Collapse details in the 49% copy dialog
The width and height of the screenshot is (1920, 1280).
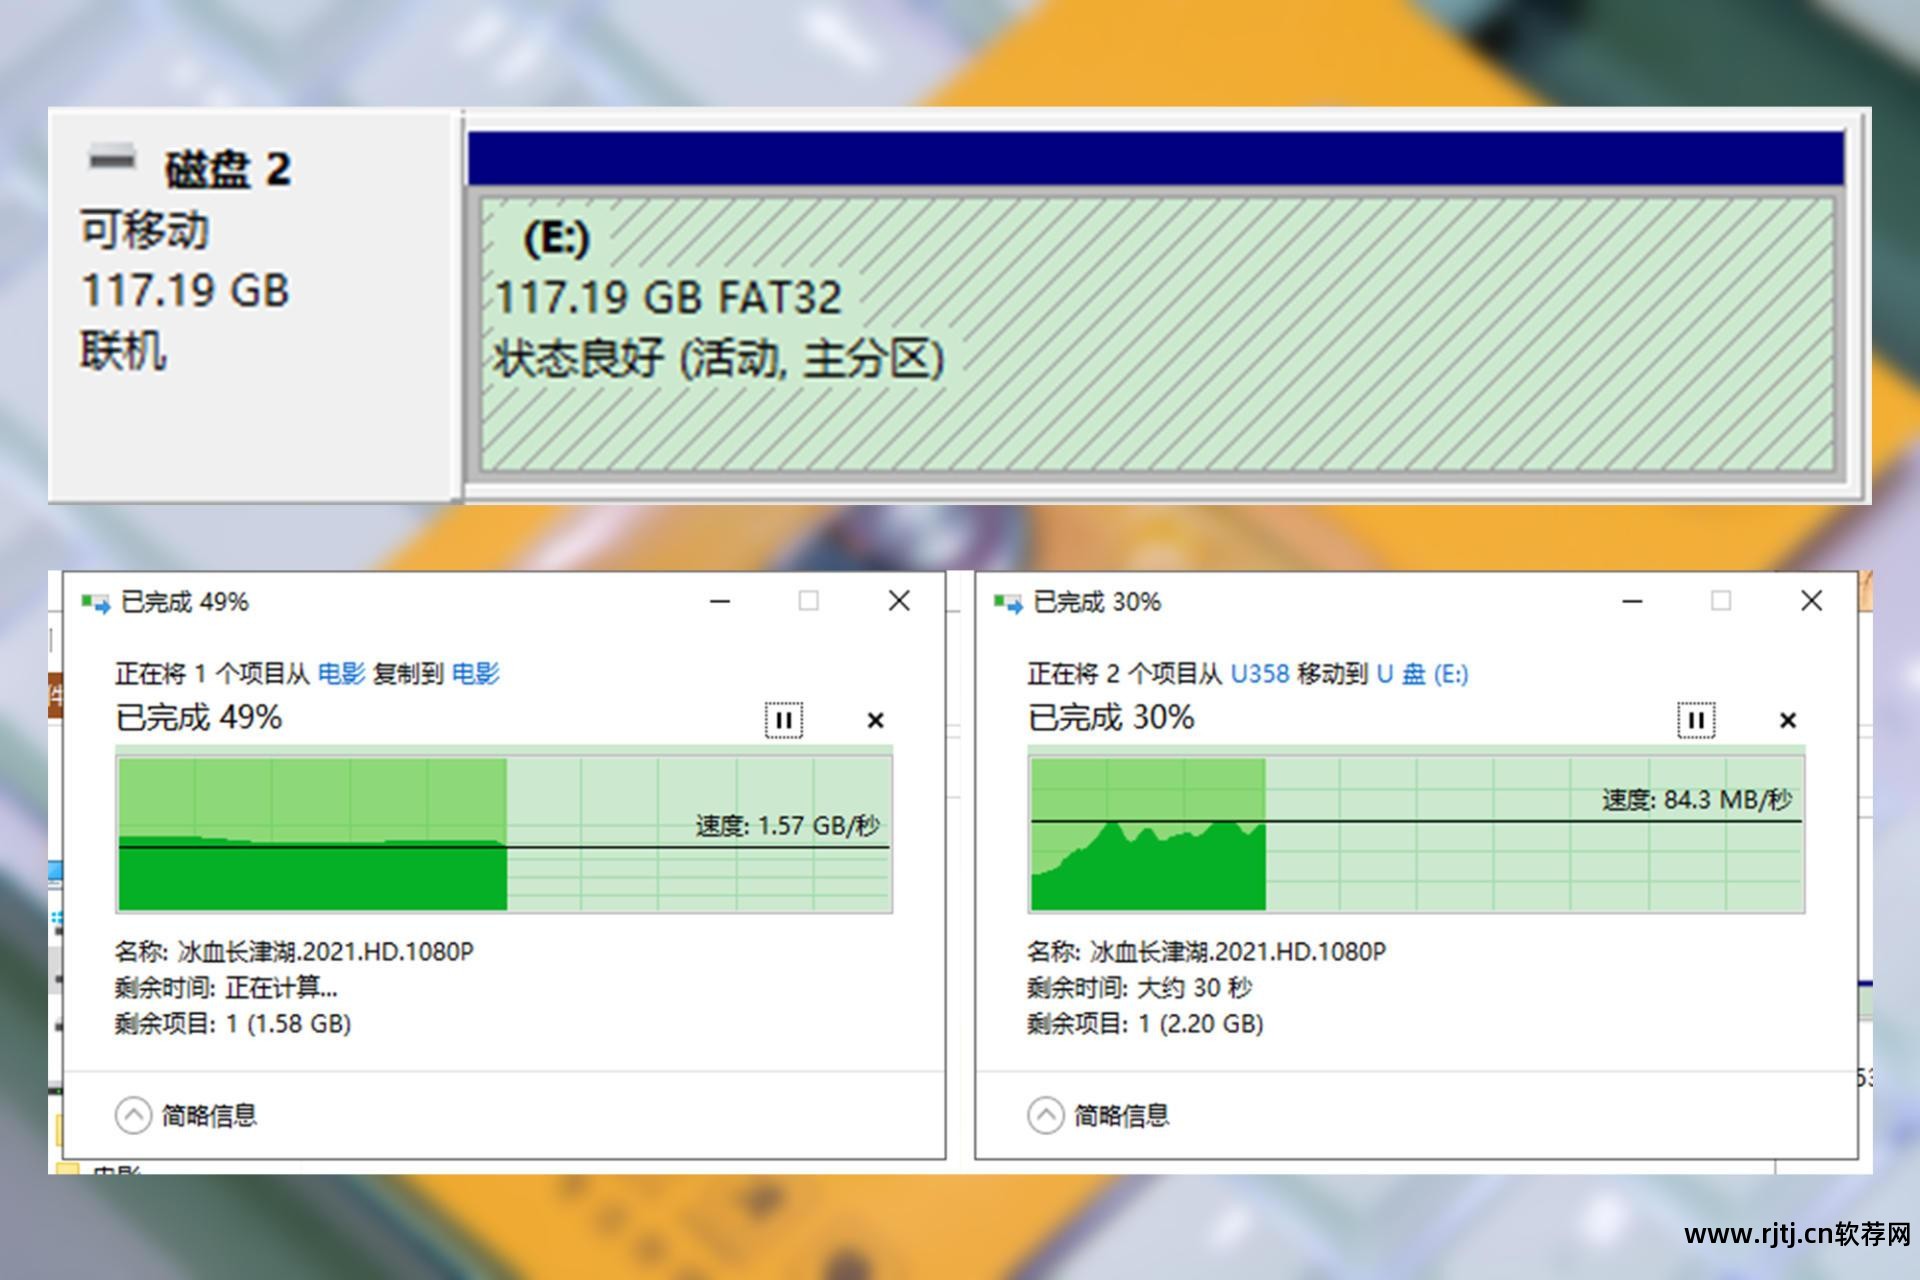tap(133, 1115)
